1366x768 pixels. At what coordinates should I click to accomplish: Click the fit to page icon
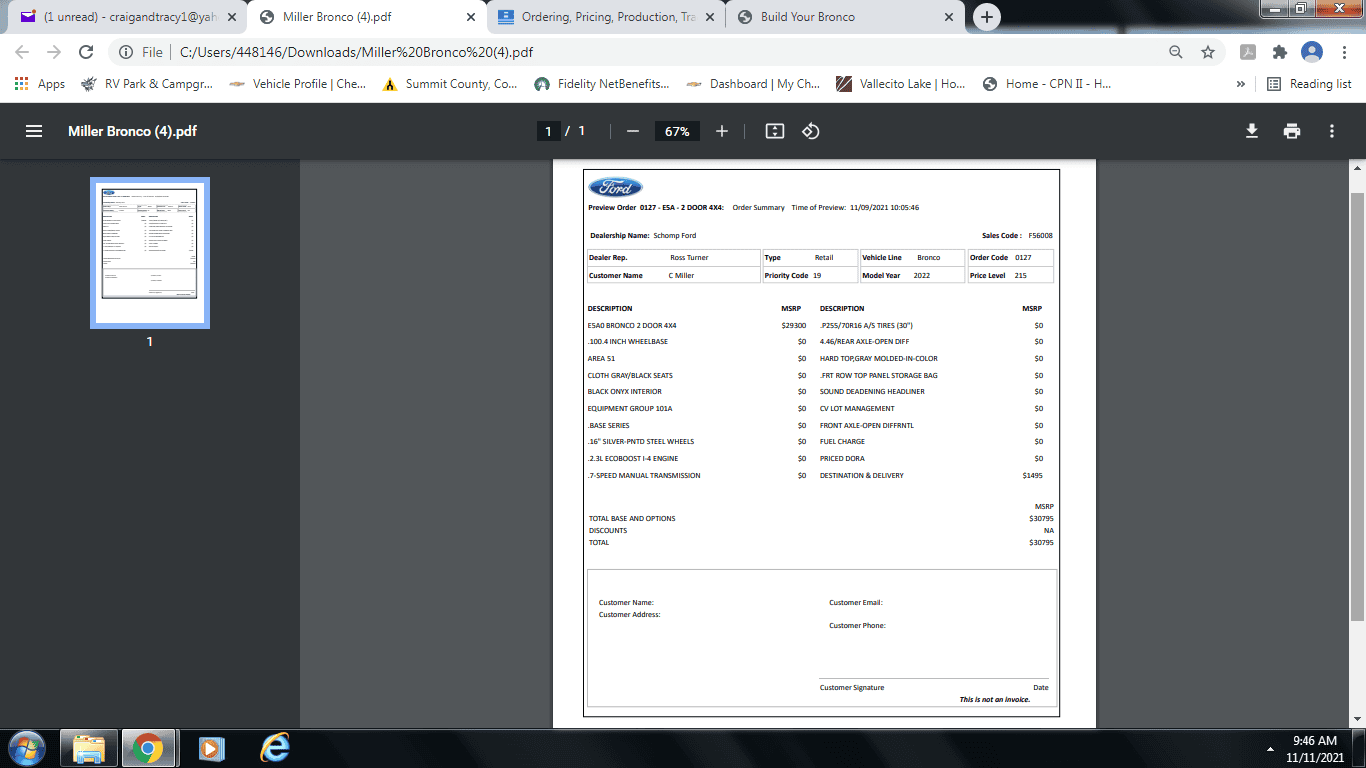click(774, 131)
